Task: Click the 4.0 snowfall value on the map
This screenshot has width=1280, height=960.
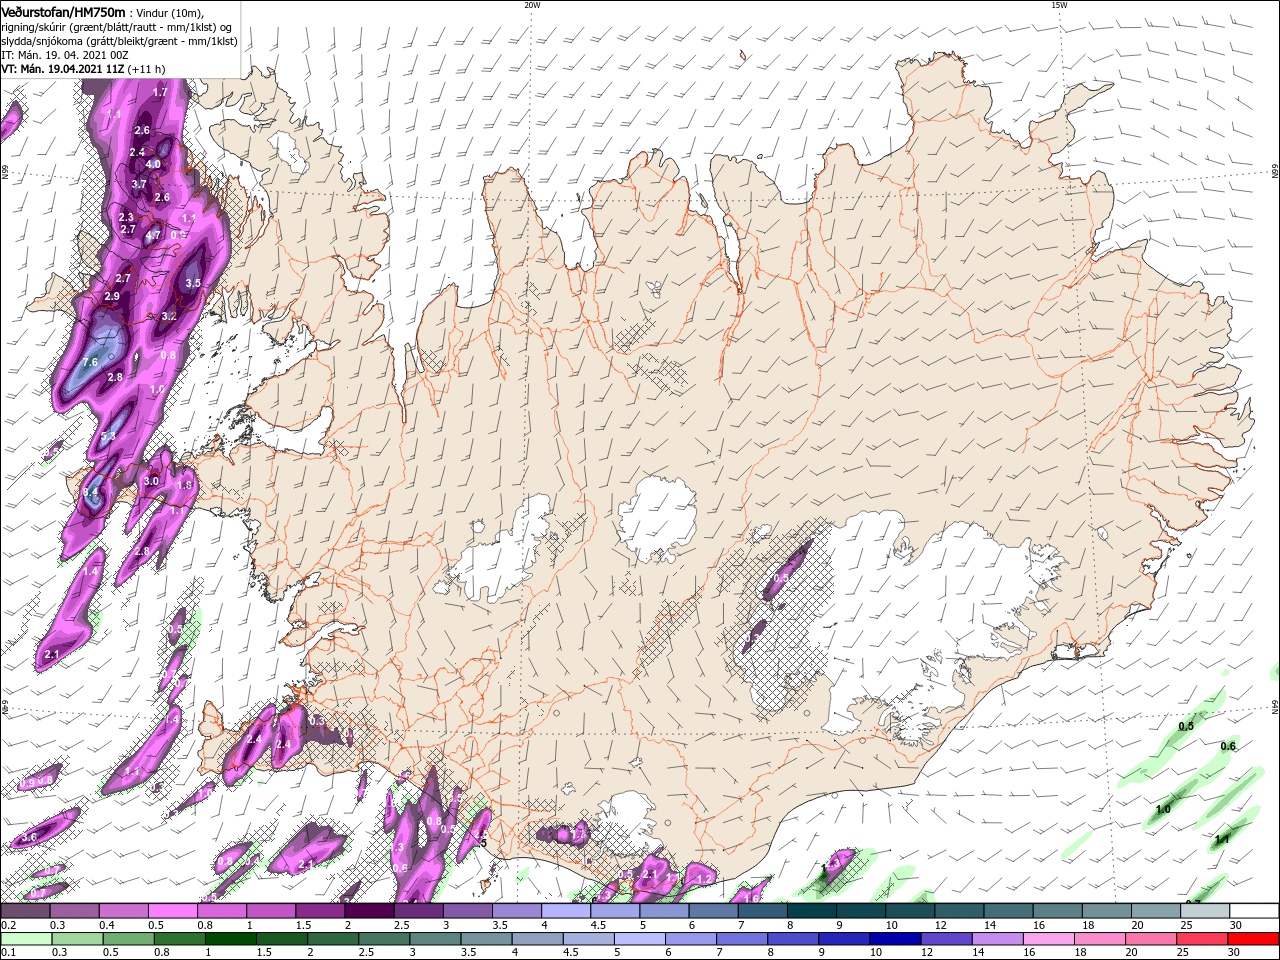Action: pyautogui.click(x=153, y=164)
